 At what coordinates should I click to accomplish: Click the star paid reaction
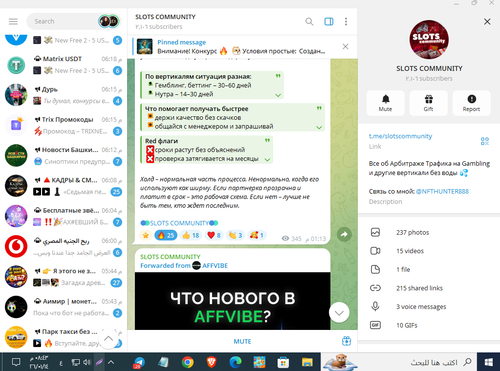(146, 235)
